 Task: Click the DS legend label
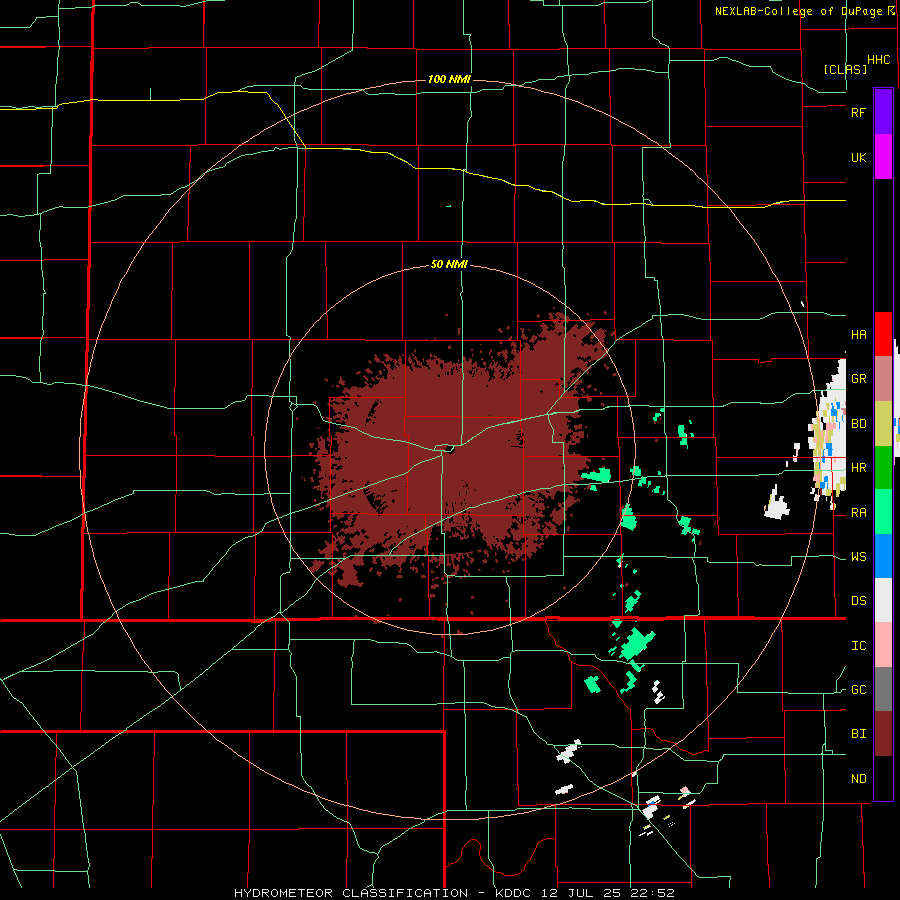(859, 601)
